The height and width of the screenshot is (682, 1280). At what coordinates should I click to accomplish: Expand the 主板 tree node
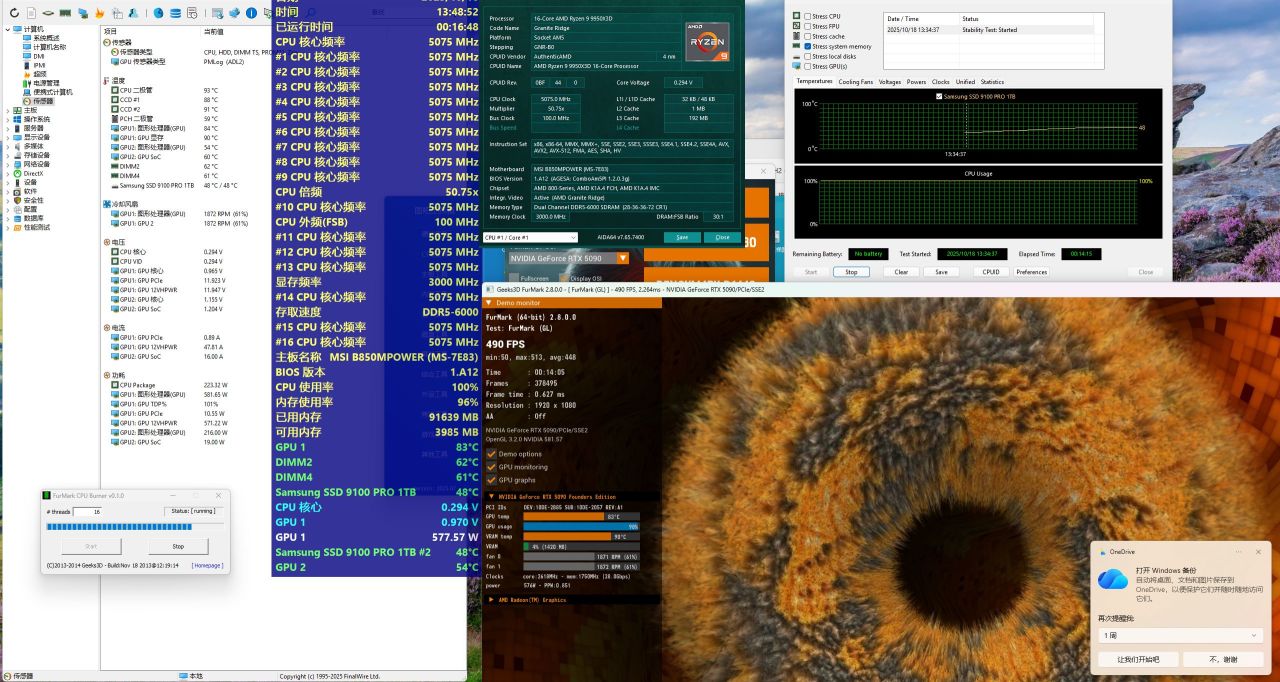[6, 110]
